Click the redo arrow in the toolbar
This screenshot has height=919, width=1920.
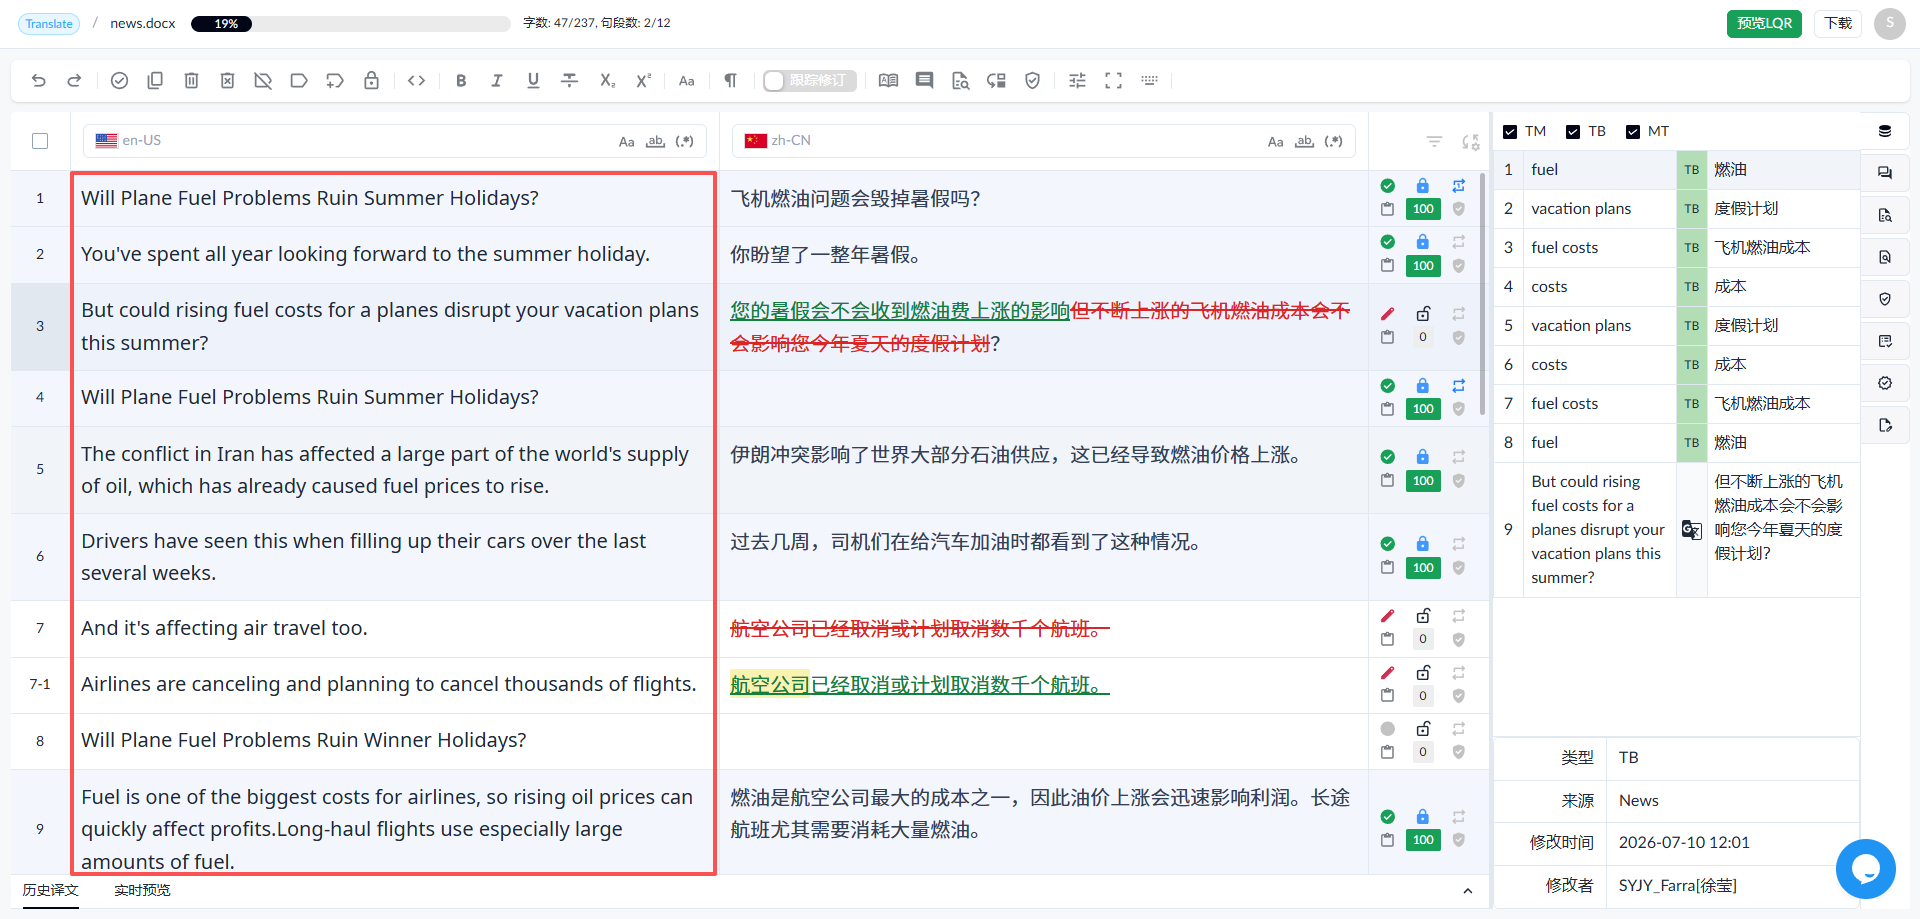coord(74,81)
